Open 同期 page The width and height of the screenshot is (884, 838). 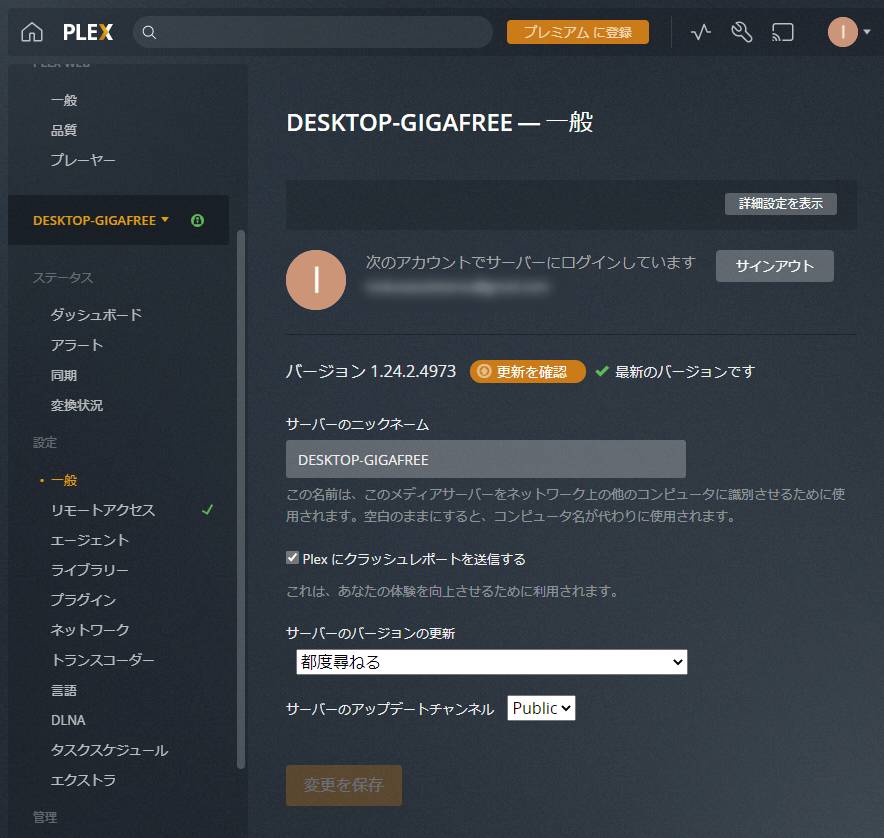[x=64, y=376]
